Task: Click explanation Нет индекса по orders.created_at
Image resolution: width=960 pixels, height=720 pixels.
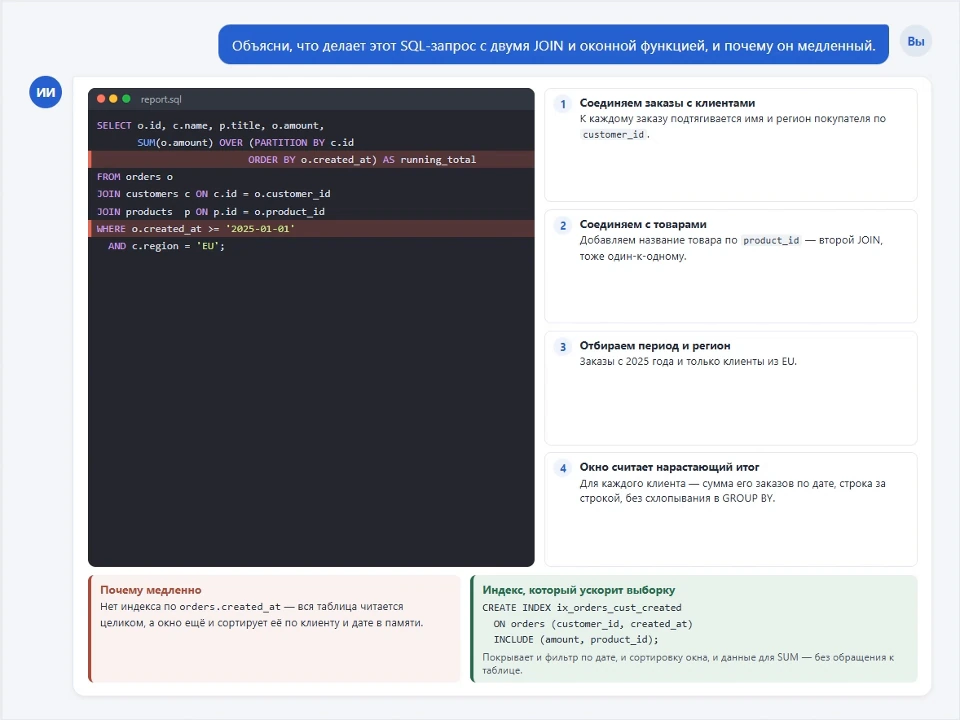Action: [x=261, y=615]
